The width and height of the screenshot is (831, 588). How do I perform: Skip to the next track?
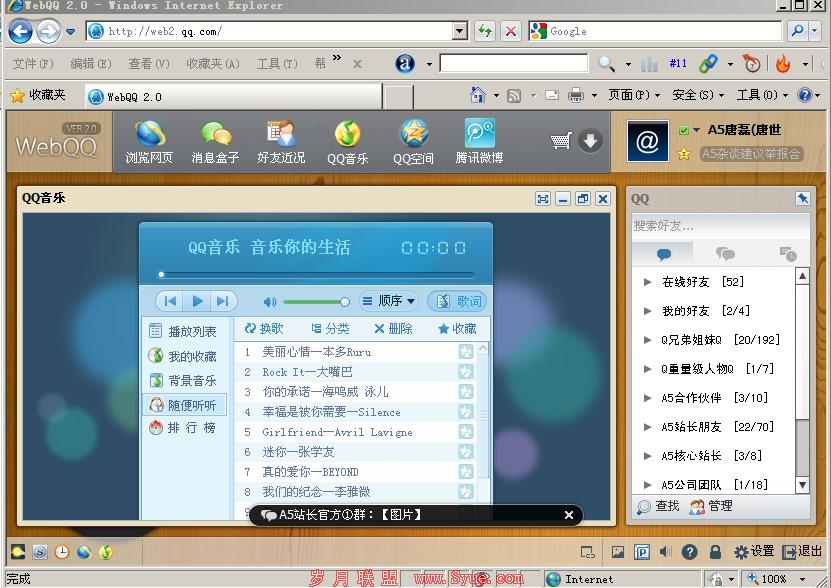tap(223, 301)
